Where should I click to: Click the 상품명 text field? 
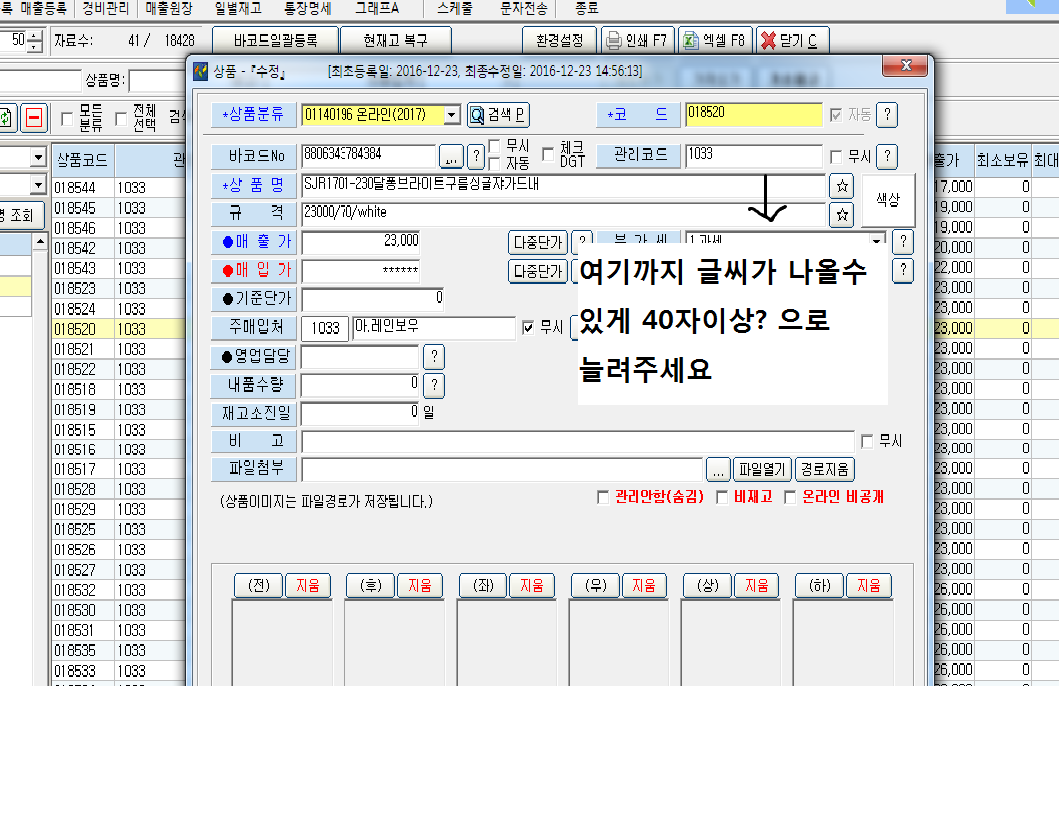[x=564, y=186]
